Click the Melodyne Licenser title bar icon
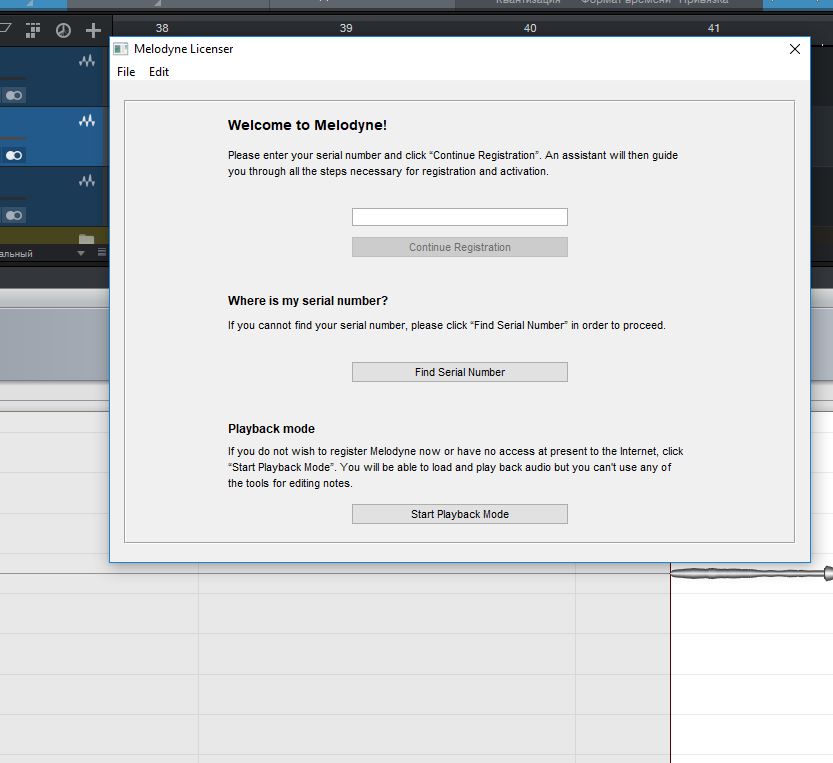833x763 pixels. (121, 49)
